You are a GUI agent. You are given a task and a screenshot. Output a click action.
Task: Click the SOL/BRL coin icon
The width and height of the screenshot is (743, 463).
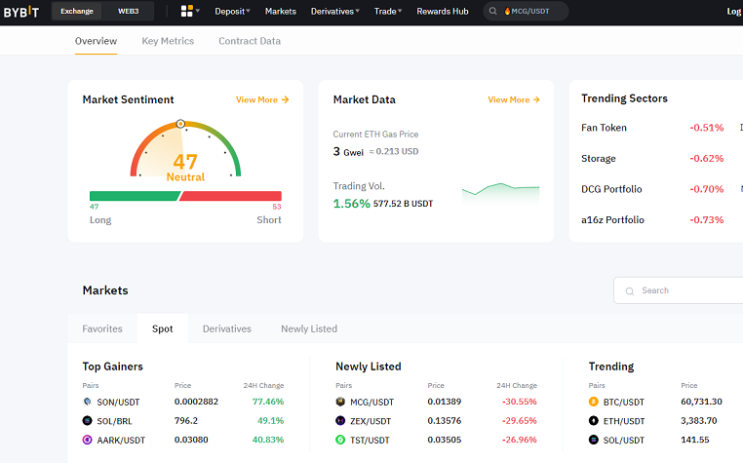[x=87, y=421]
